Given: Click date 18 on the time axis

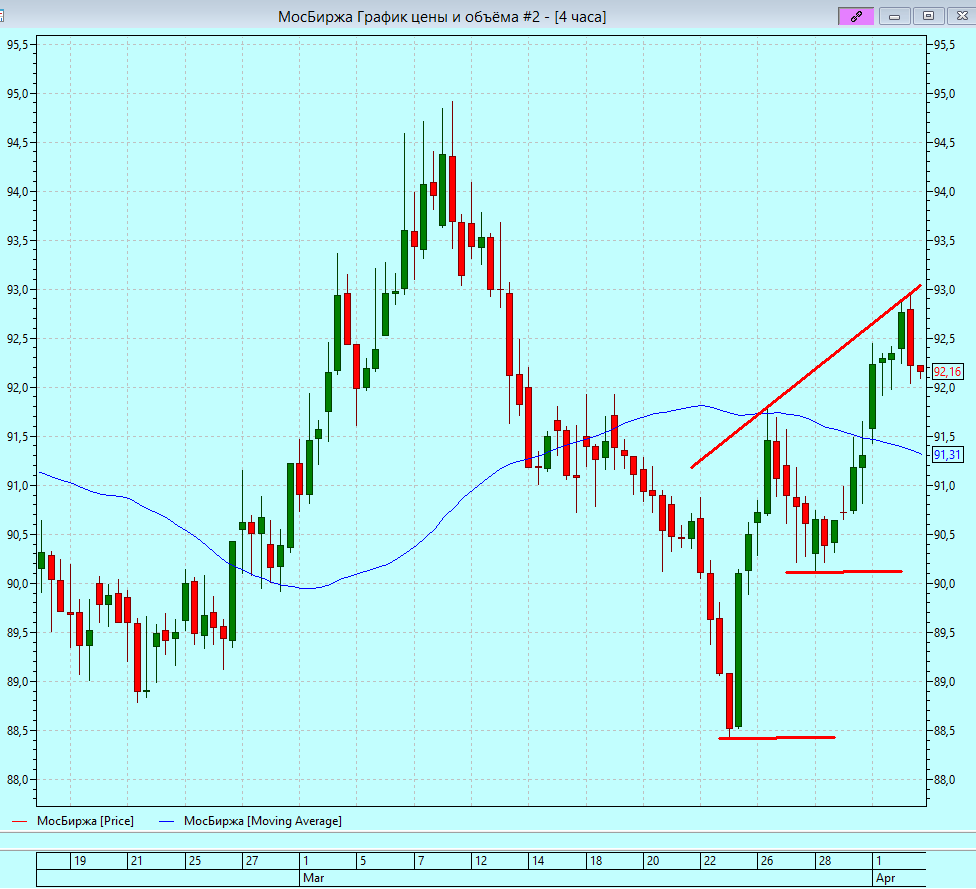Looking at the screenshot, I should point(596,861).
